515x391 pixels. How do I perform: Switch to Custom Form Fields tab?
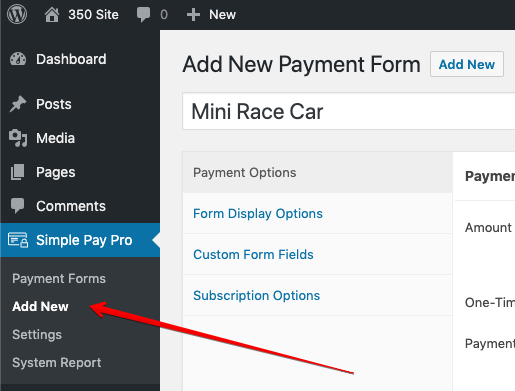(x=253, y=254)
